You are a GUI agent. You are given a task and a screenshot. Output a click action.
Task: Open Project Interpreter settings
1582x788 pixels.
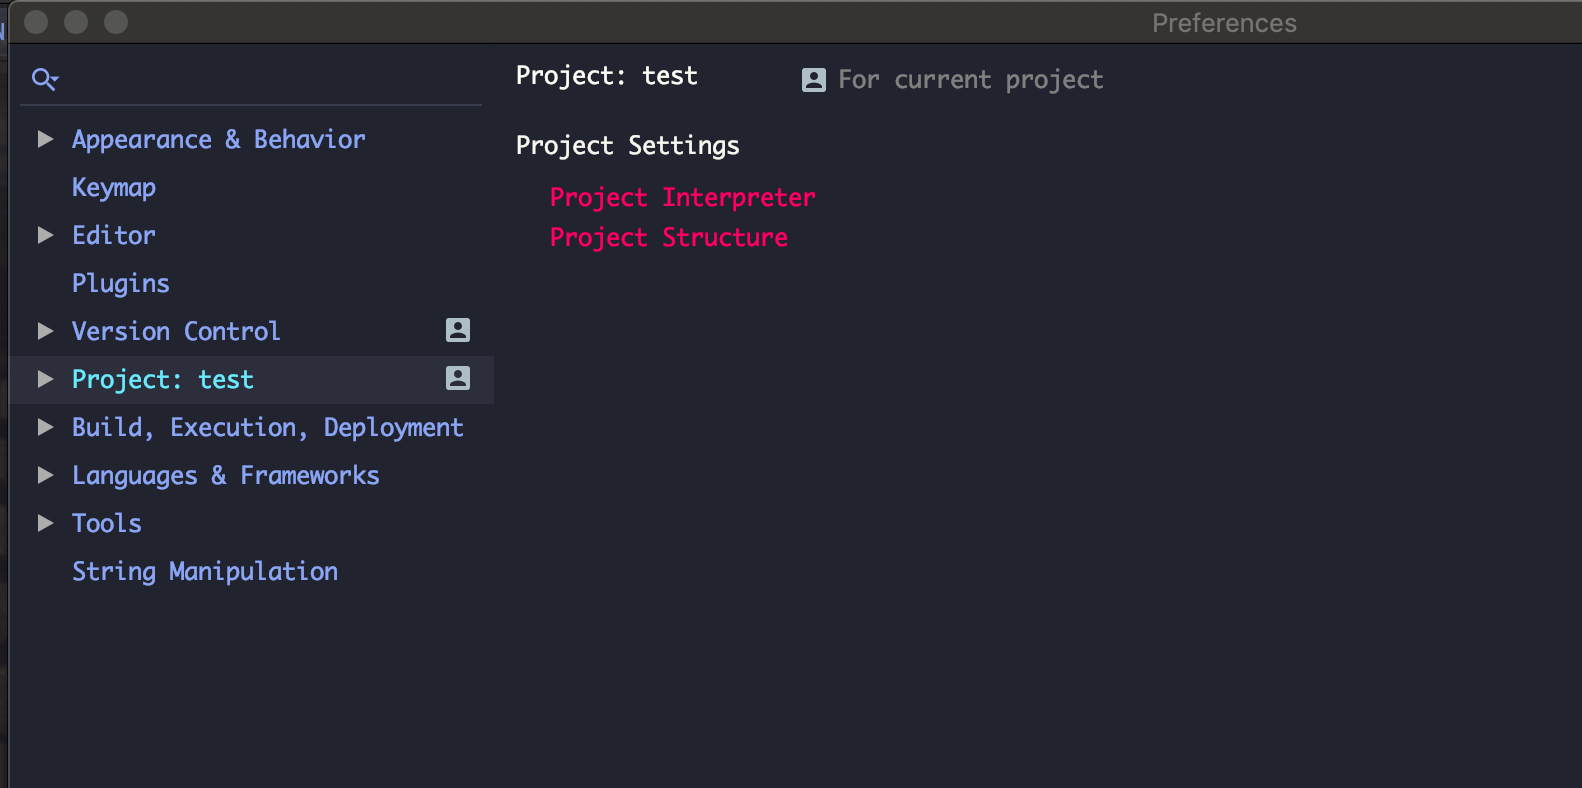(682, 197)
